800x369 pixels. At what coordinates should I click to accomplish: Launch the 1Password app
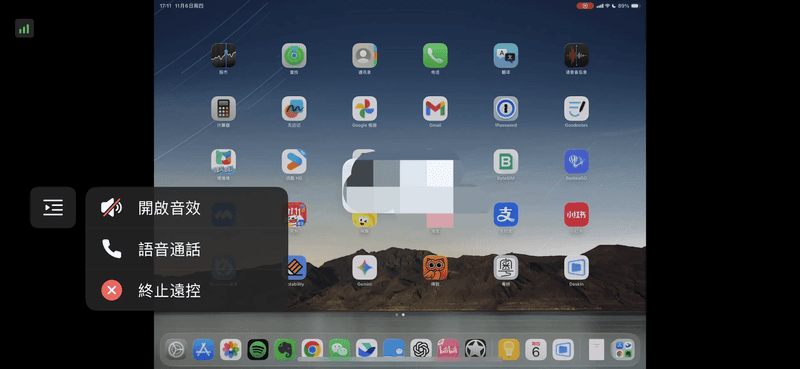pyautogui.click(x=506, y=109)
